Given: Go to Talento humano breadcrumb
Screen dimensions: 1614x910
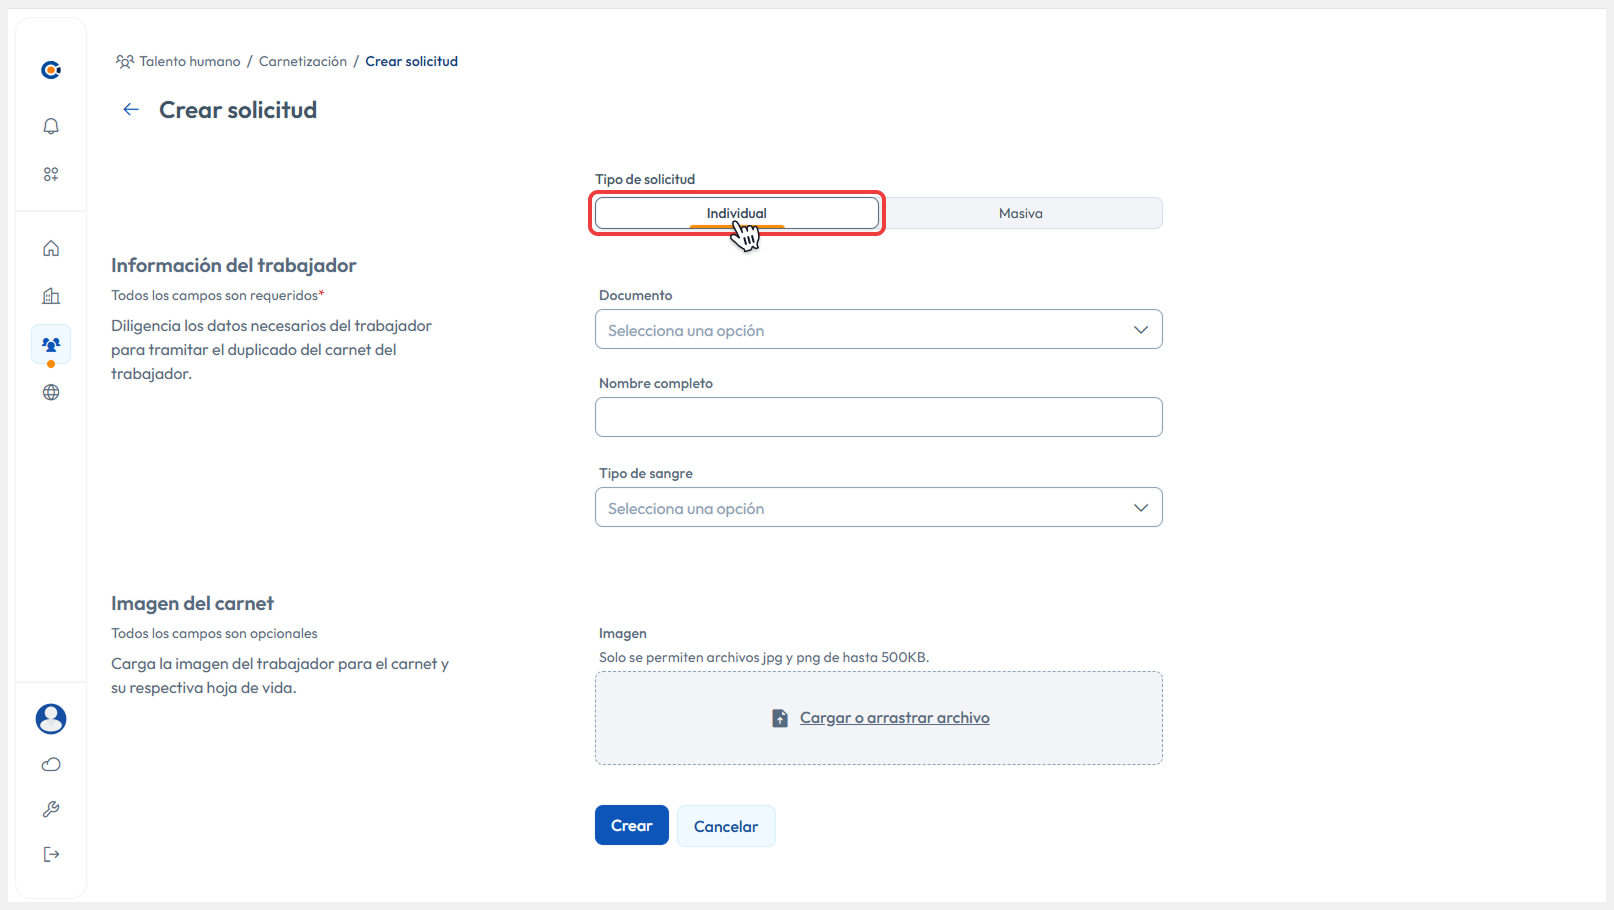Looking at the screenshot, I should click(189, 61).
